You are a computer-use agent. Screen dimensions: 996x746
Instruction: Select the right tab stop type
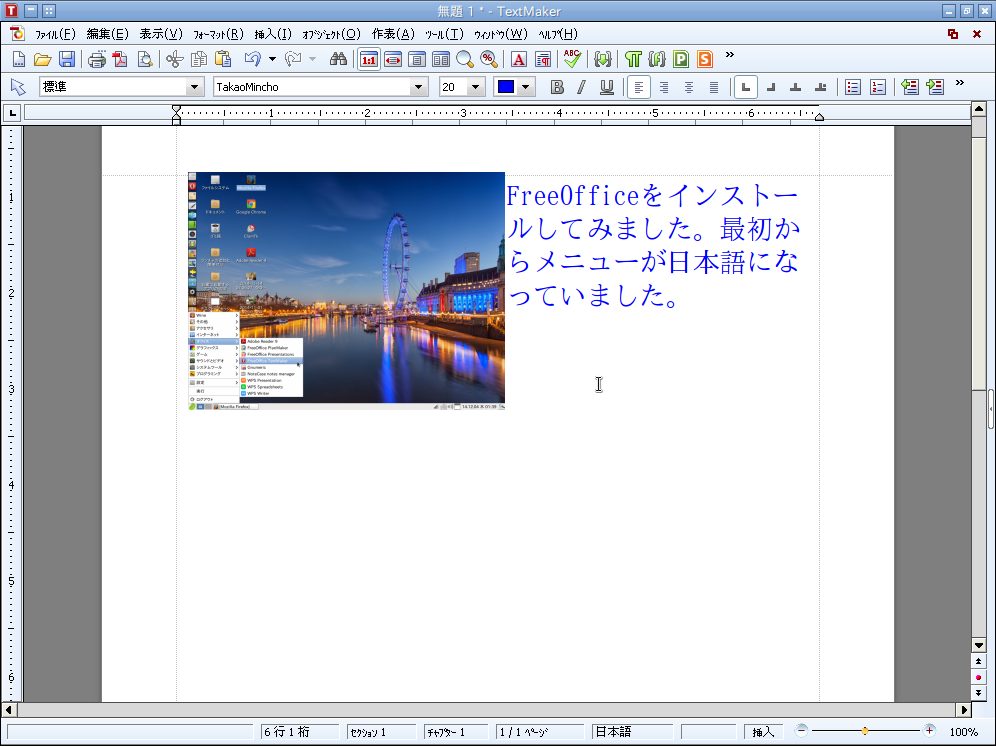pos(771,87)
